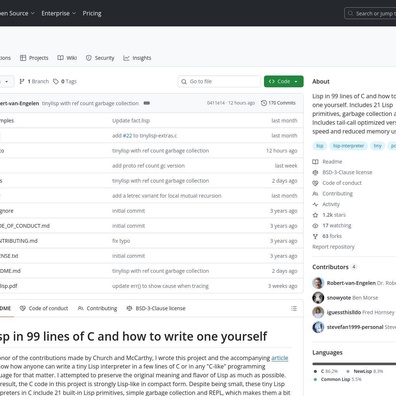Click the branch icon beside 1 Branch

22,81
